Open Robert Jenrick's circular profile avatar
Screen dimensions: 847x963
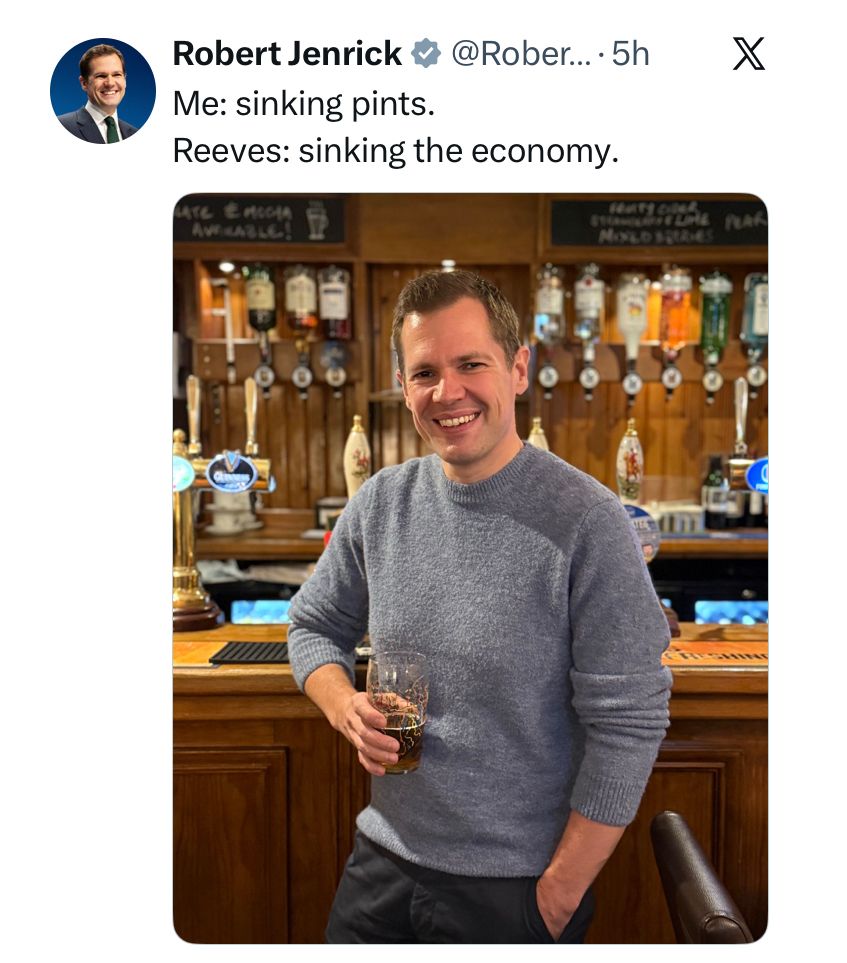[x=103, y=91]
